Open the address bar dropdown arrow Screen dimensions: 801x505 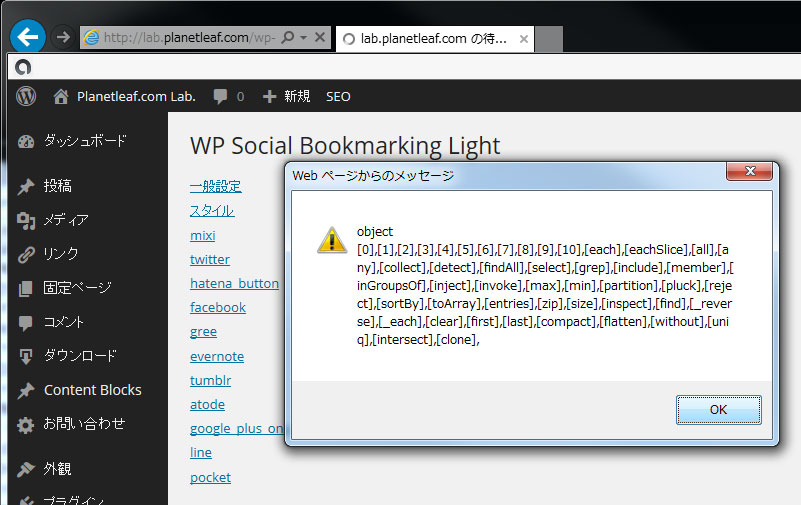(303, 37)
